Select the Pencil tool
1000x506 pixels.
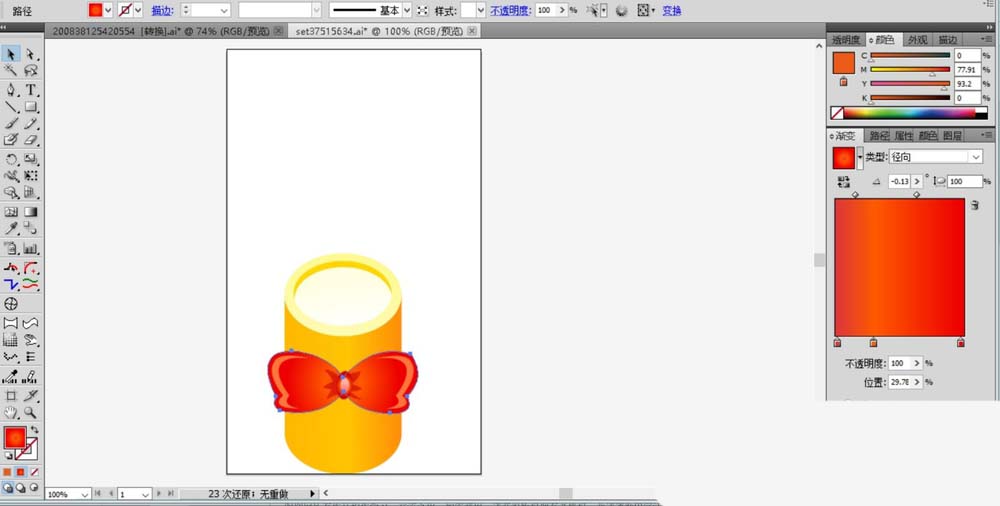(x=30, y=124)
